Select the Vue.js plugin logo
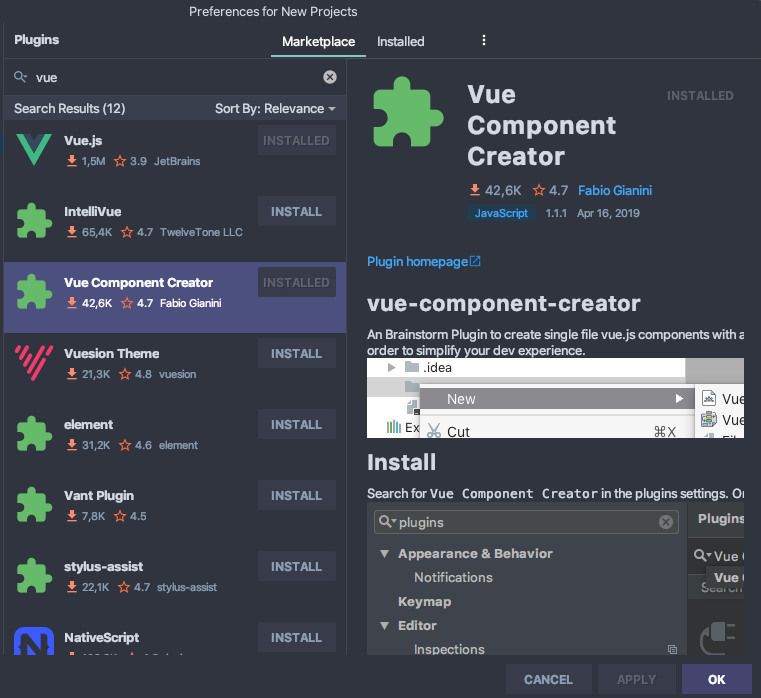761x698 pixels. tap(33, 150)
